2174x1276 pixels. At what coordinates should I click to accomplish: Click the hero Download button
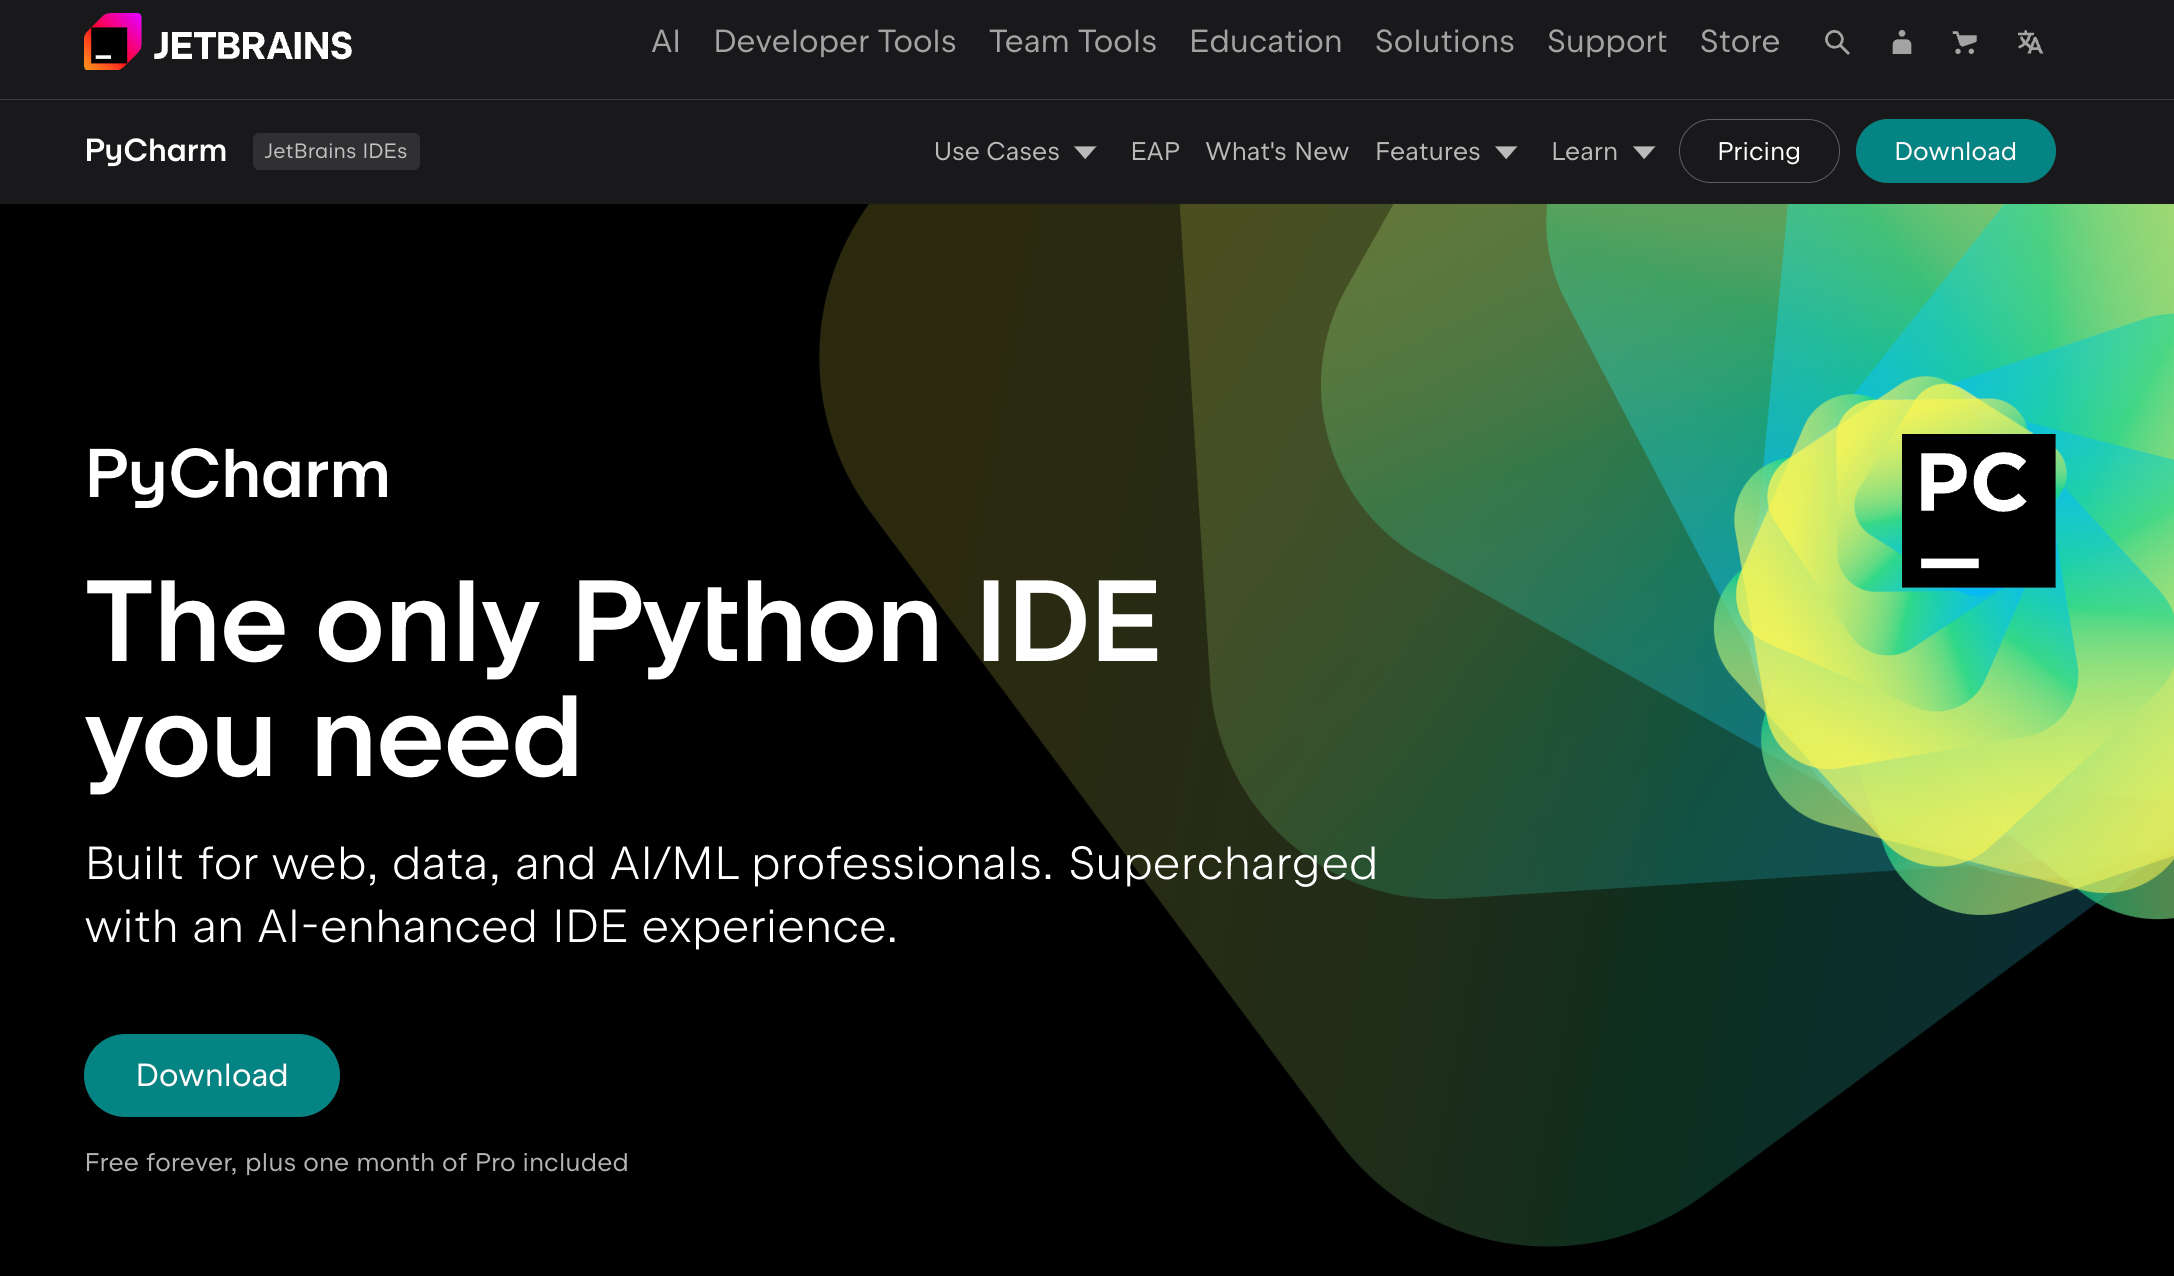[211, 1075]
